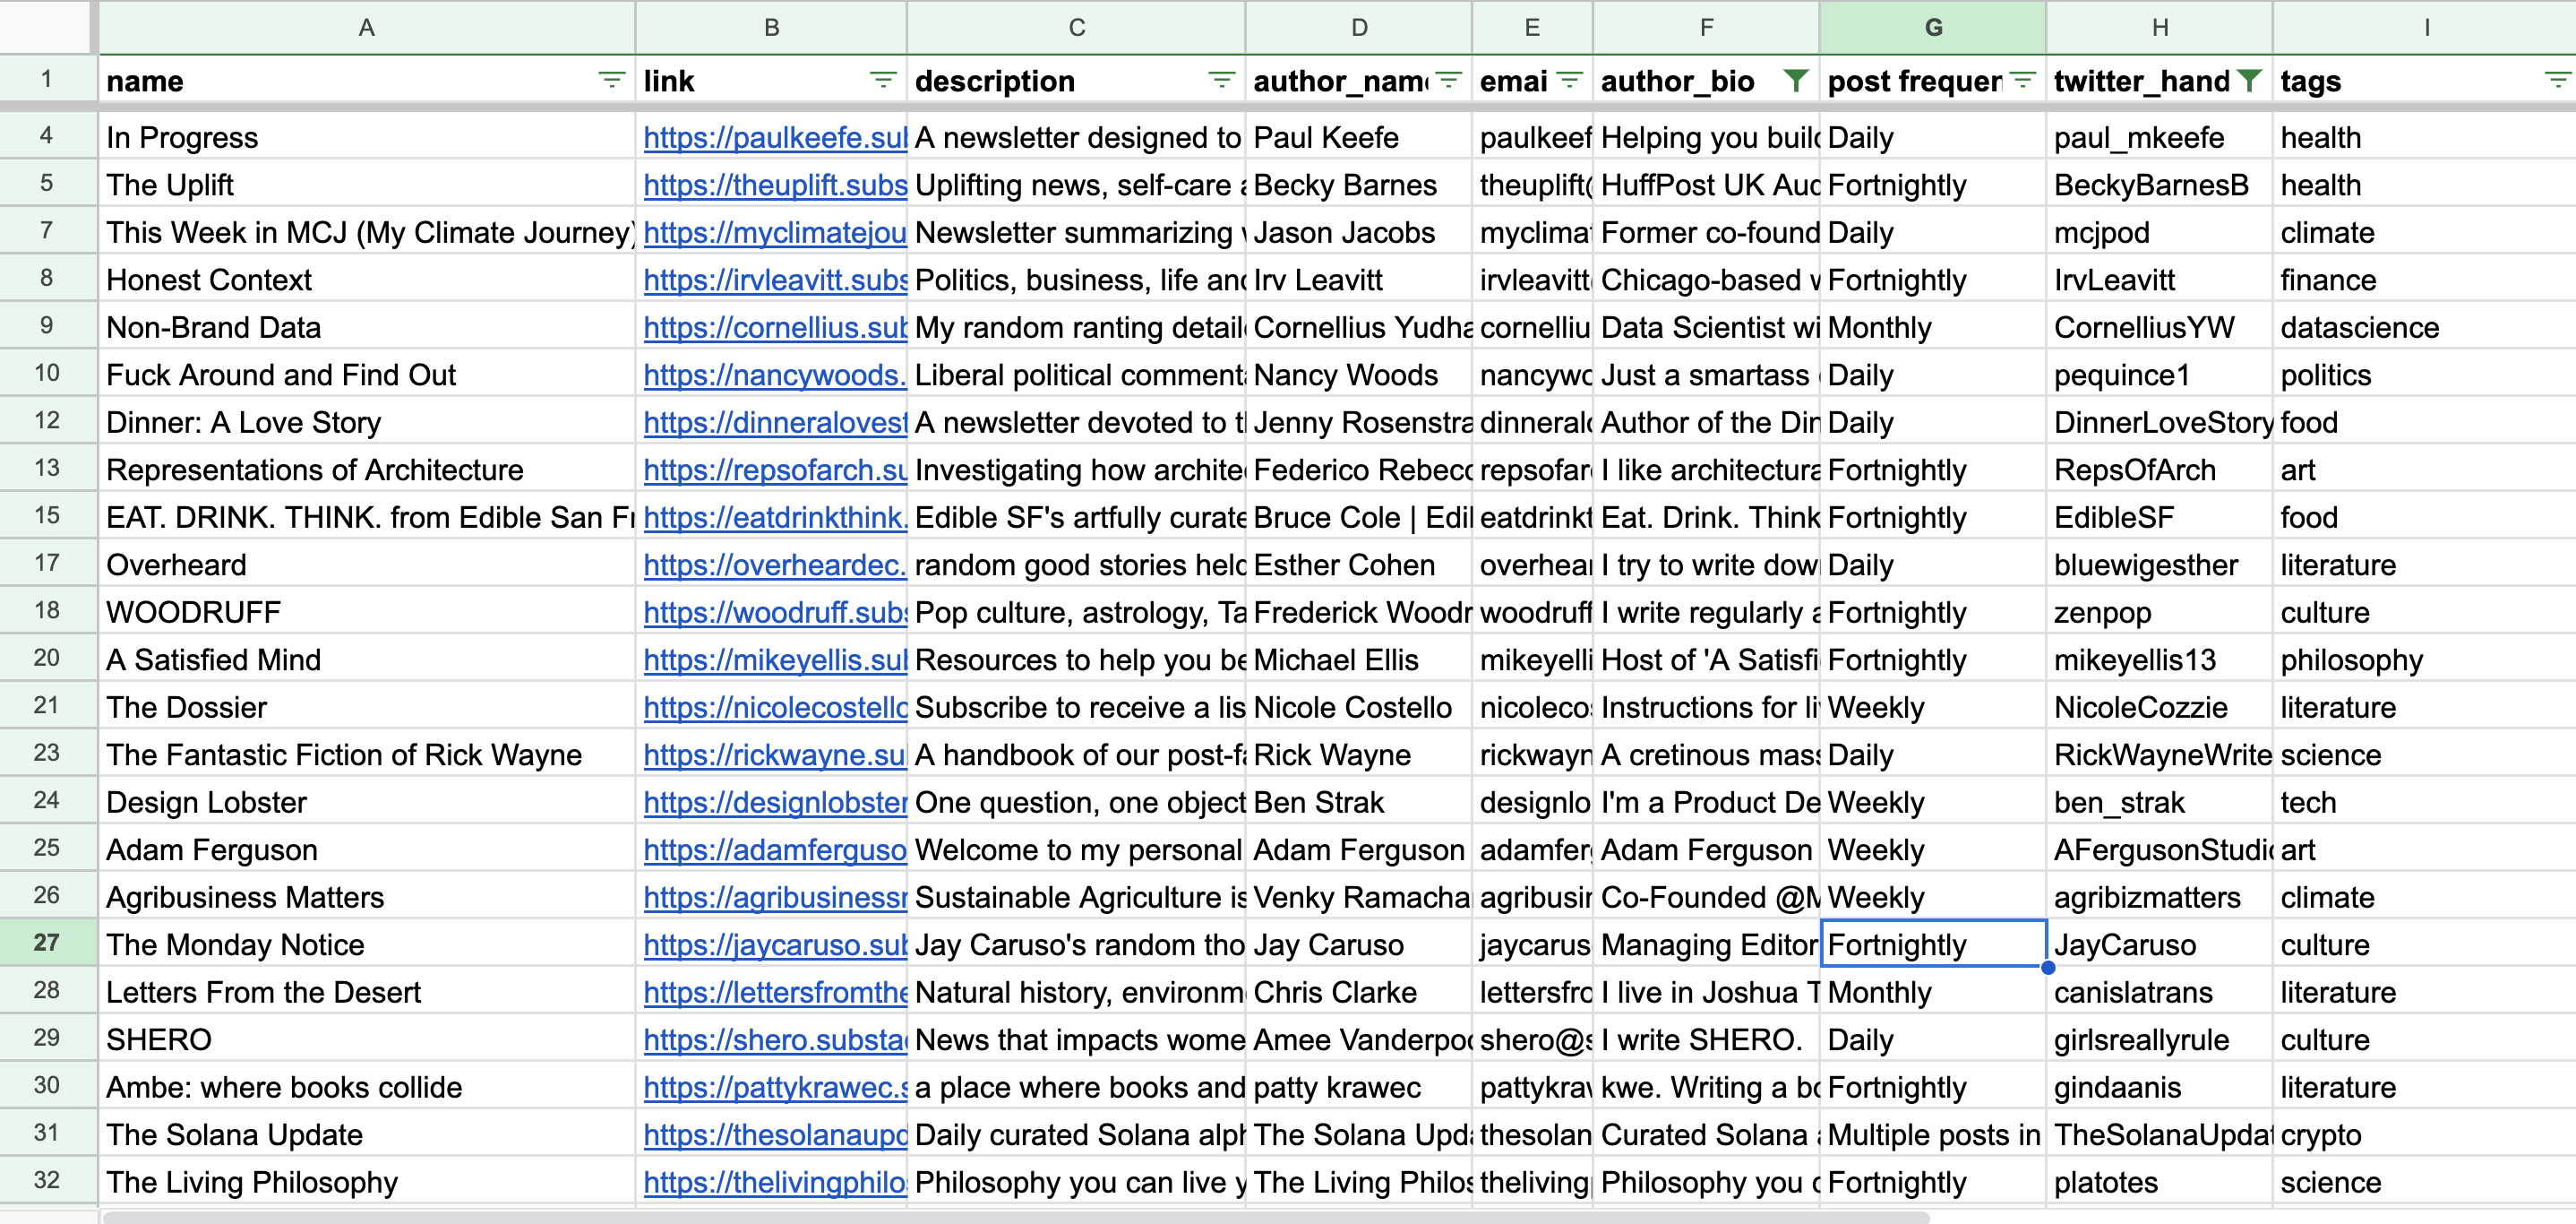Open filter menu for name column

pyautogui.click(x=611, y=80)
